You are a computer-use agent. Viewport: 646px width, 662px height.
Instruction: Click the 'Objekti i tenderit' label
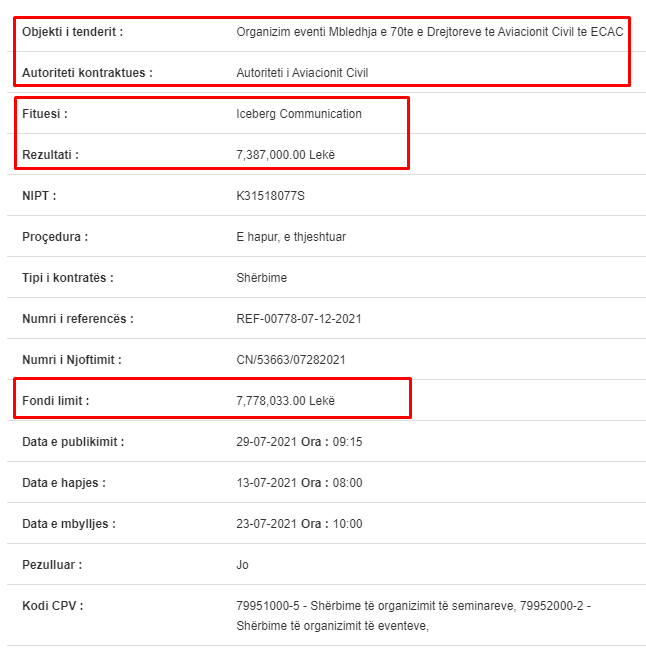click(x=72, y=32)
